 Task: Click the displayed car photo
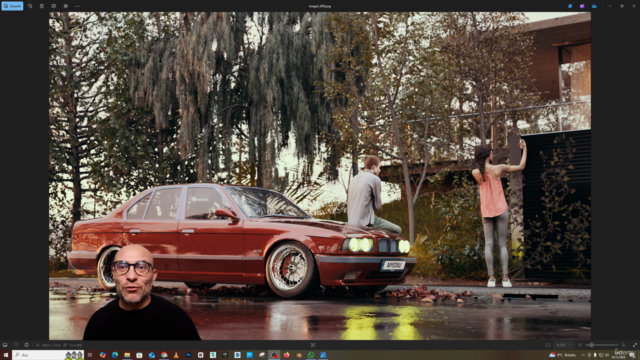[320, 176]
